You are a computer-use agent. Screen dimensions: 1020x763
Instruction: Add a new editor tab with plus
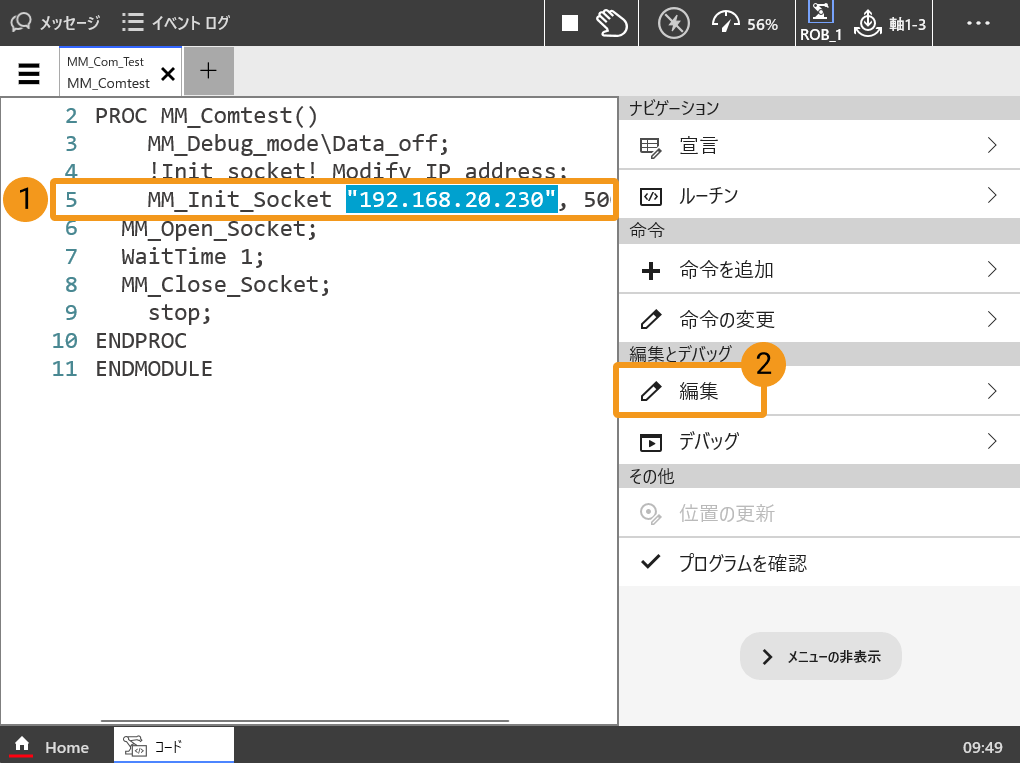208,71
